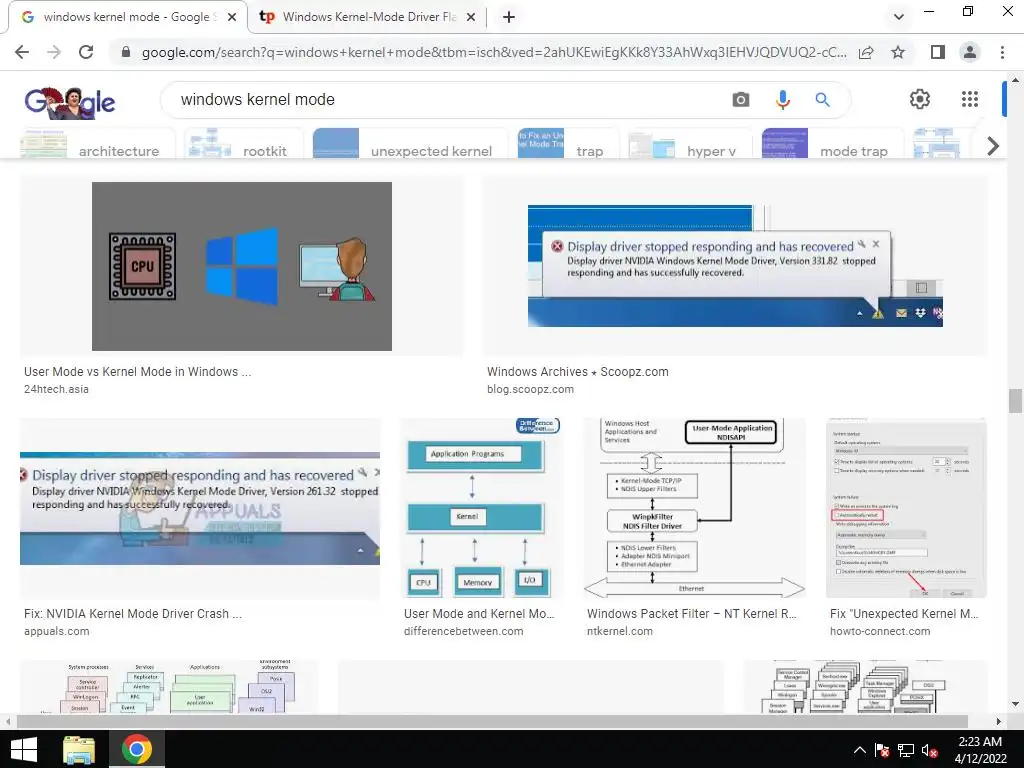
Task: Open muted volume icon in tray
Action: tap(929, 750)
